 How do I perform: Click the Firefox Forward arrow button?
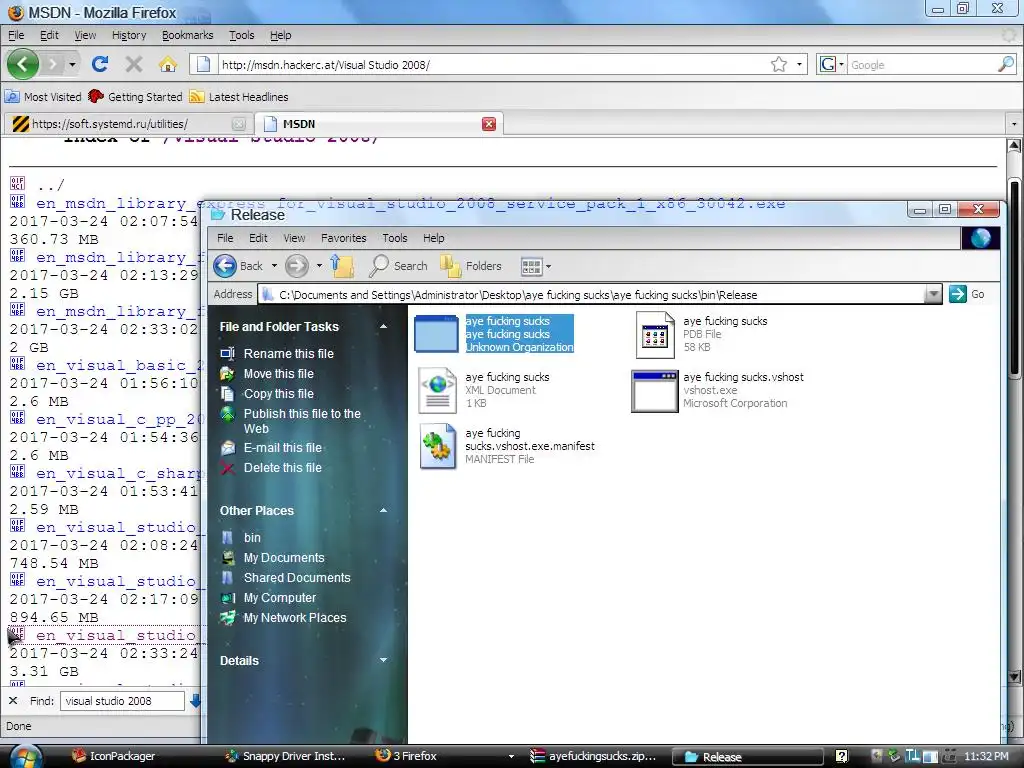[53, 64]
